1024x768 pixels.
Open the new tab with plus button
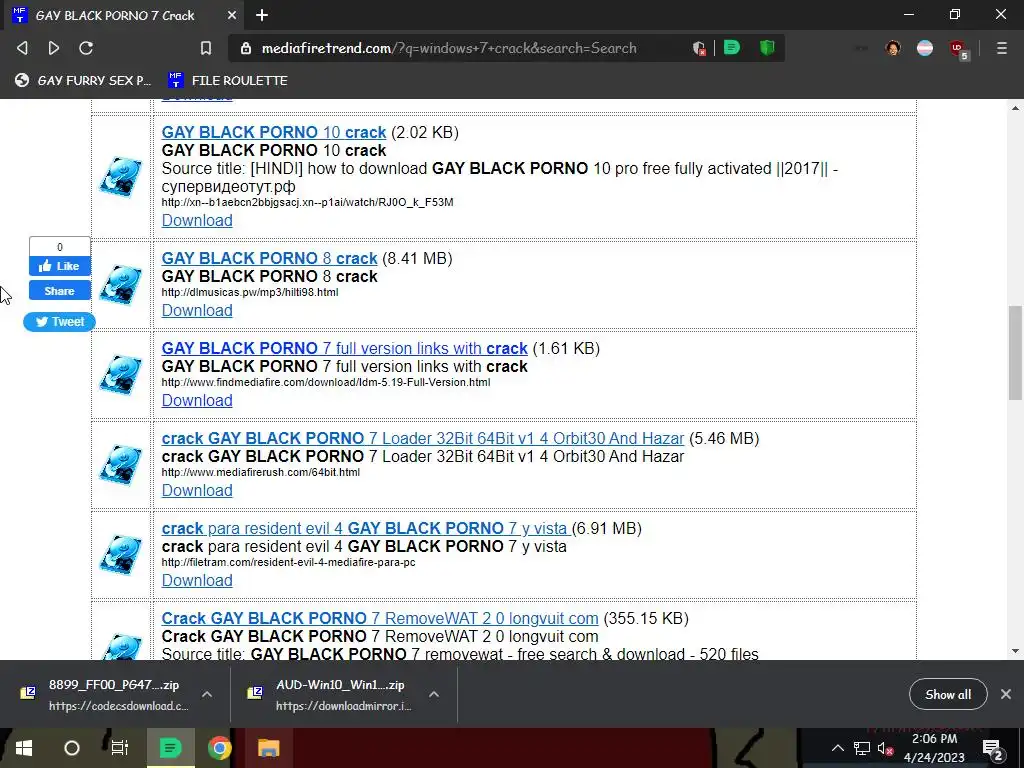click(x=262, y=15)
